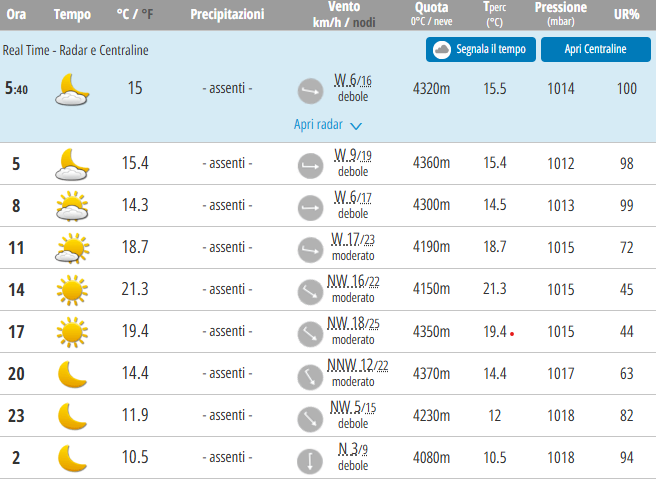Switch wind speed unit to nodi
Image resolution: width=656 pixels, height=481 pixels.
[x=362, y=22]
